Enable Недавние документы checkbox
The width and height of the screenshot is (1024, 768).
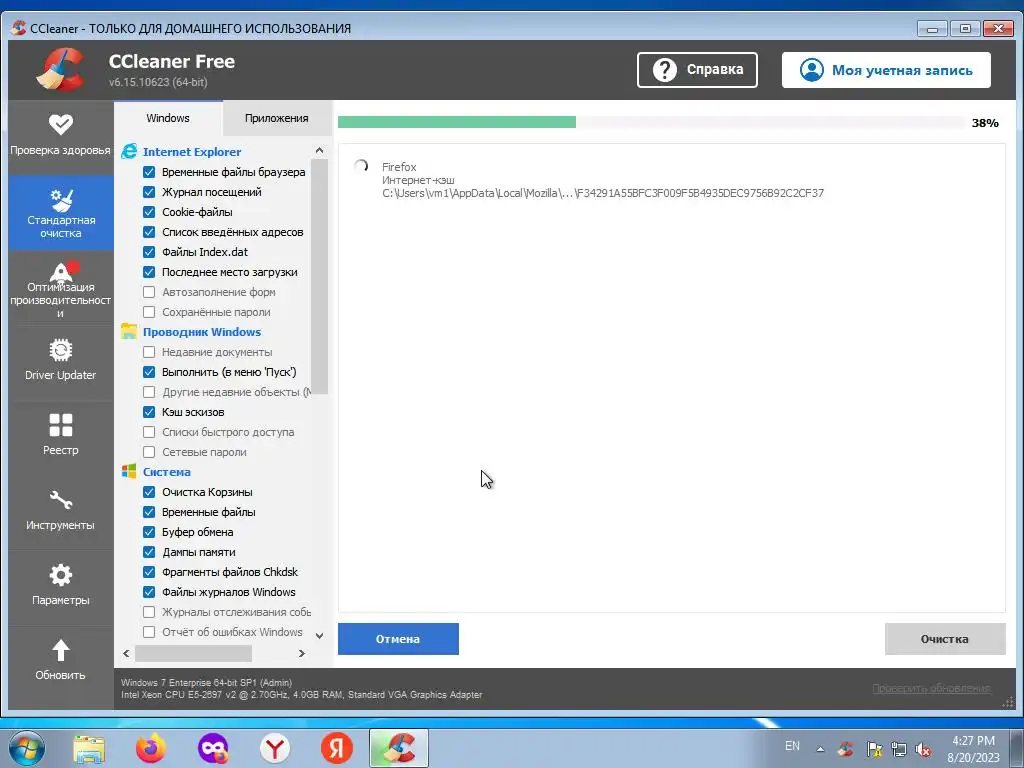(149, 352)
